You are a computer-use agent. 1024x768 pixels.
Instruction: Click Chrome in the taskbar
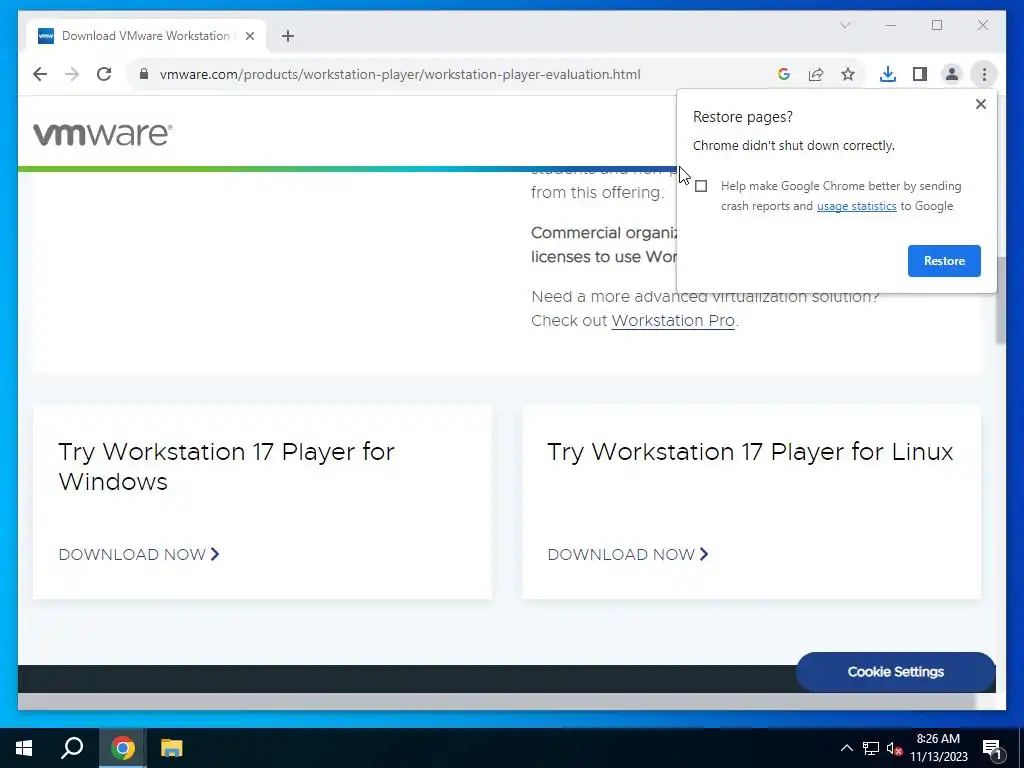point(122,748)
